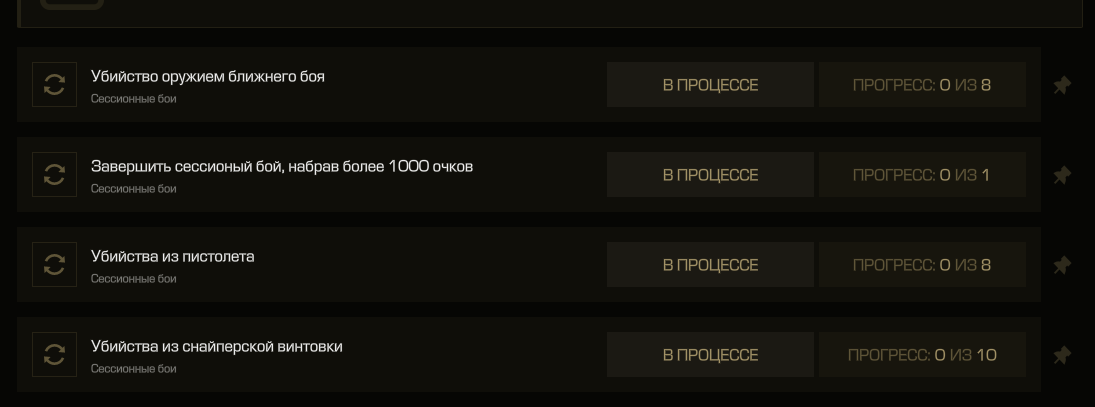Open progress 0 из 10 box
This screenshot has width=1095, height=407.
[x=922, y=355]
